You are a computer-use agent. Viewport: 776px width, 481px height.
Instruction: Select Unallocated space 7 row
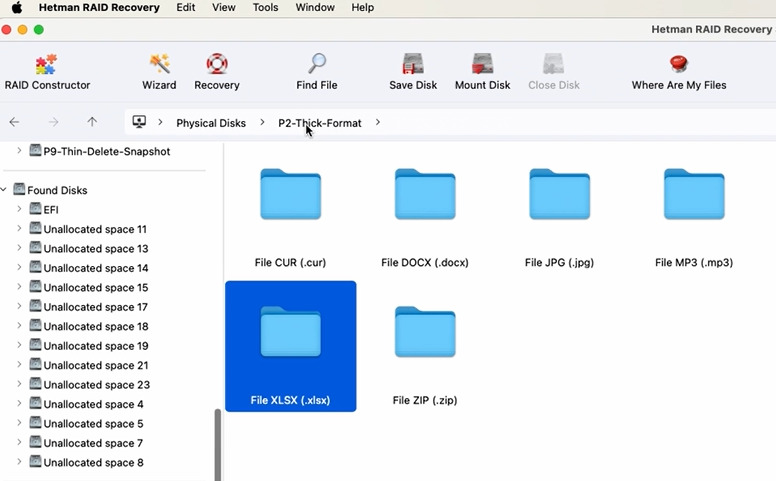pyautogui.click(x=93, y=442)
